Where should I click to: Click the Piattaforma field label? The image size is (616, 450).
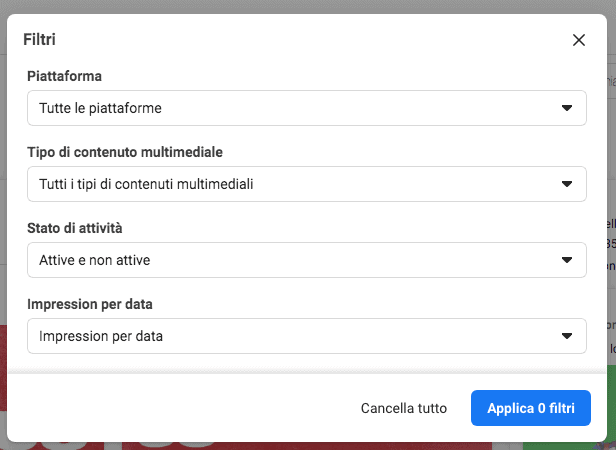tap(64, 76)
